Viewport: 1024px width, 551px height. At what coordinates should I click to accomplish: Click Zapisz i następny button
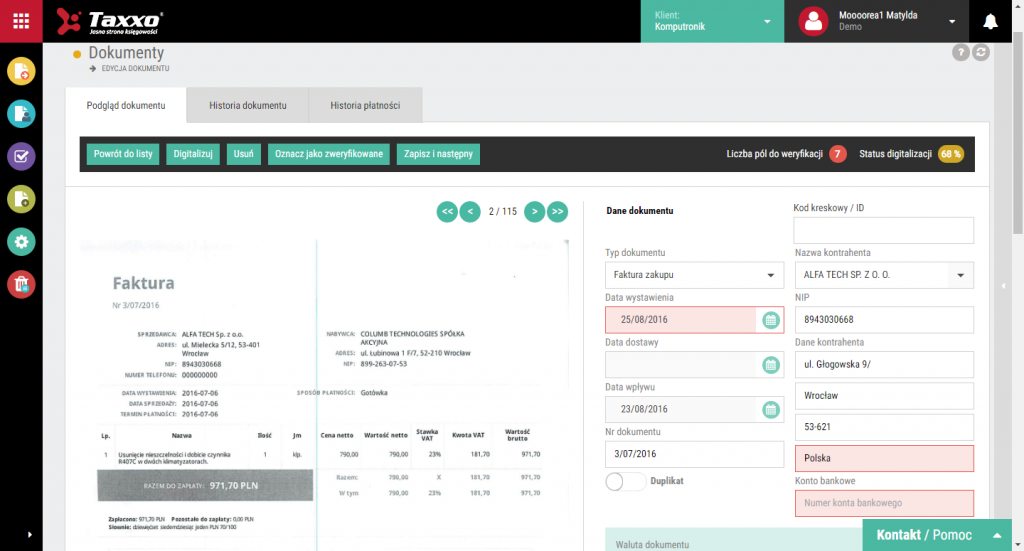pos(438,154)
